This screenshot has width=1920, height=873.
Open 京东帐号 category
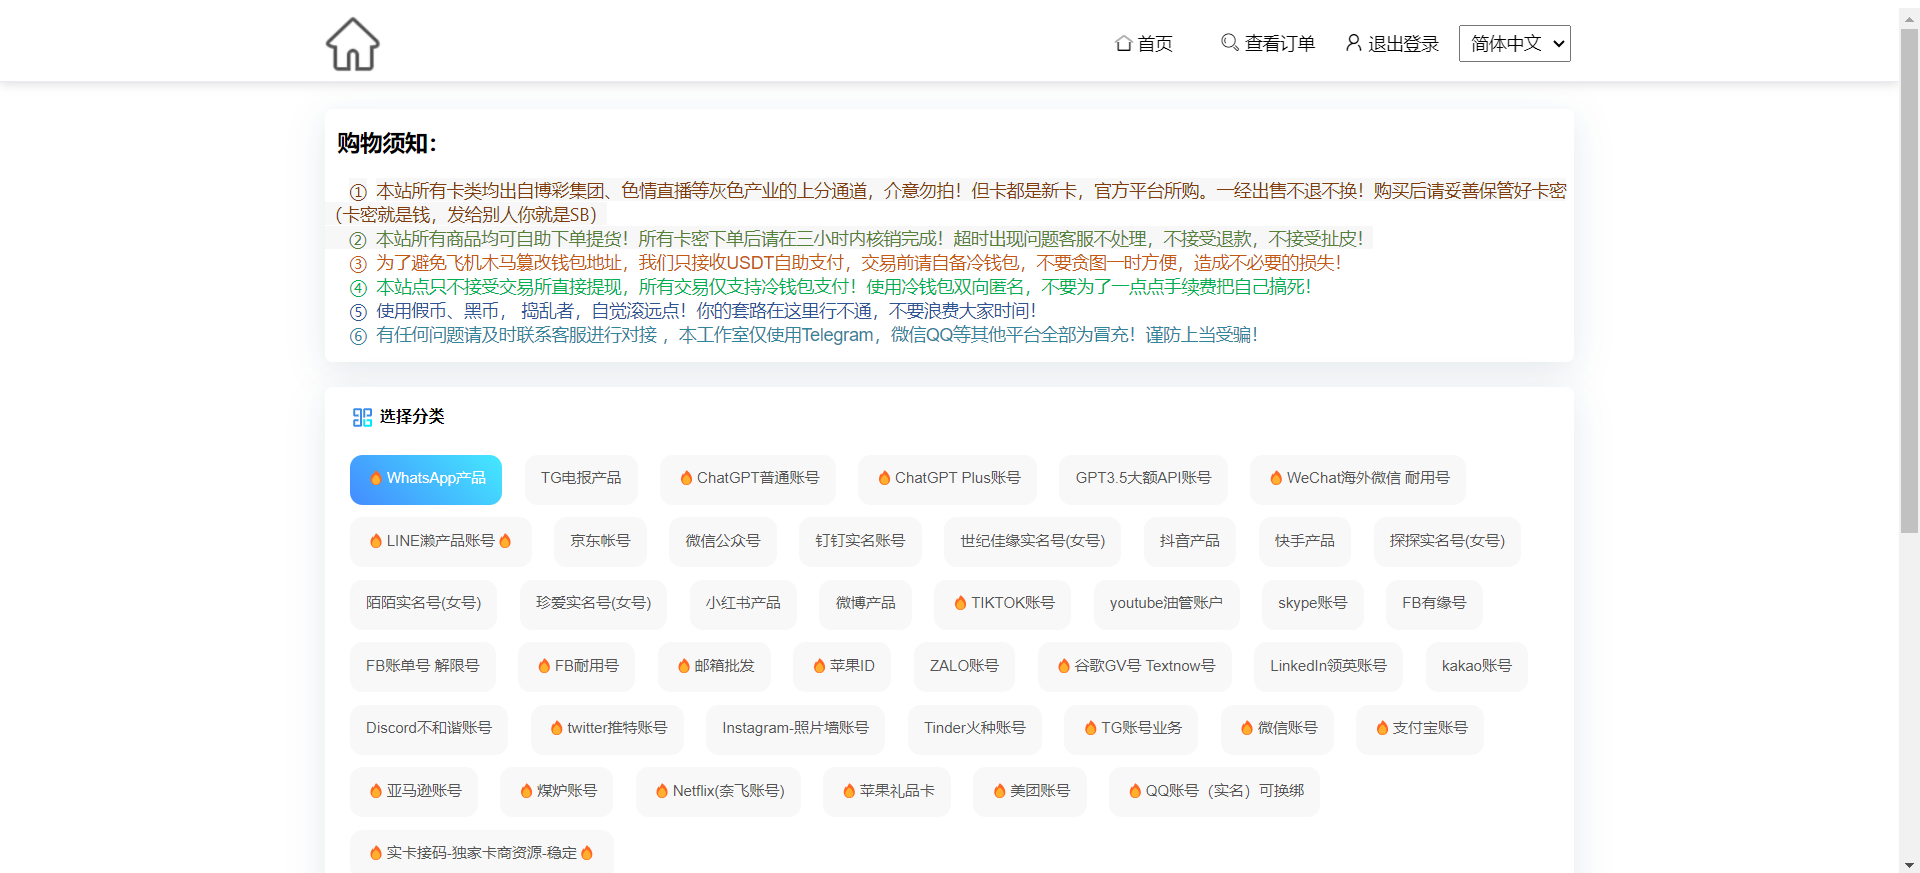coord(600,542)
